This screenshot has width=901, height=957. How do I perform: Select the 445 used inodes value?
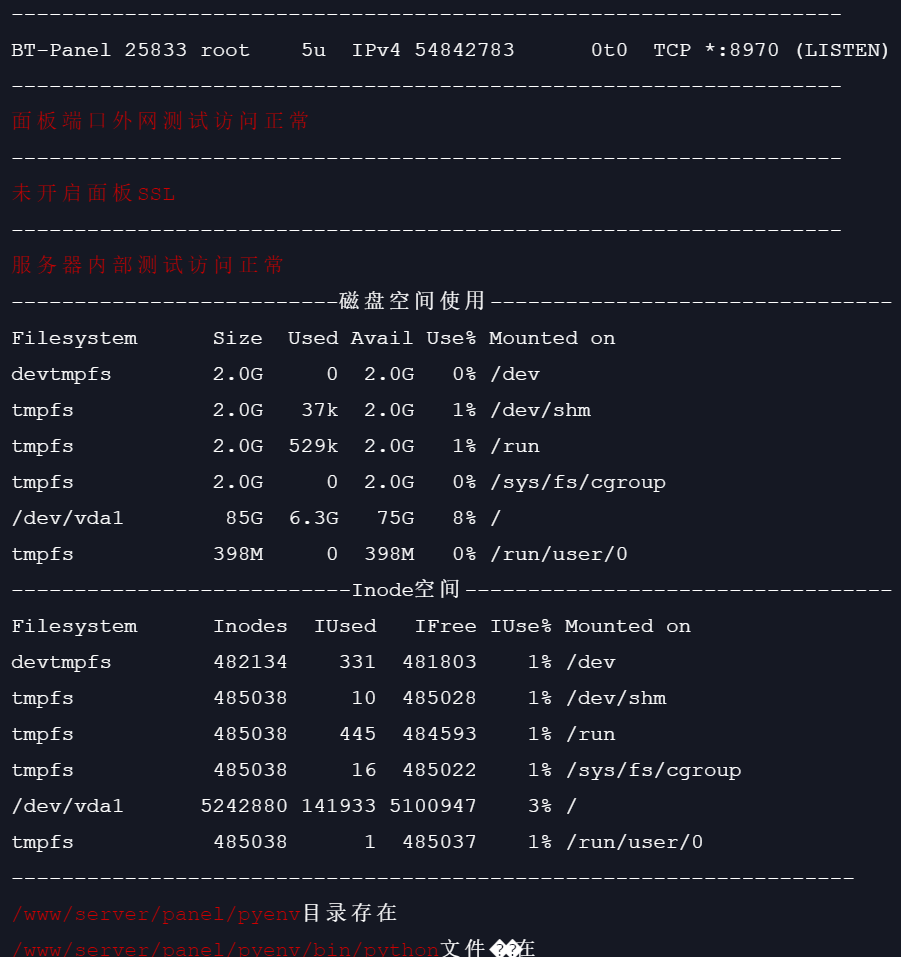pos(357,734)
